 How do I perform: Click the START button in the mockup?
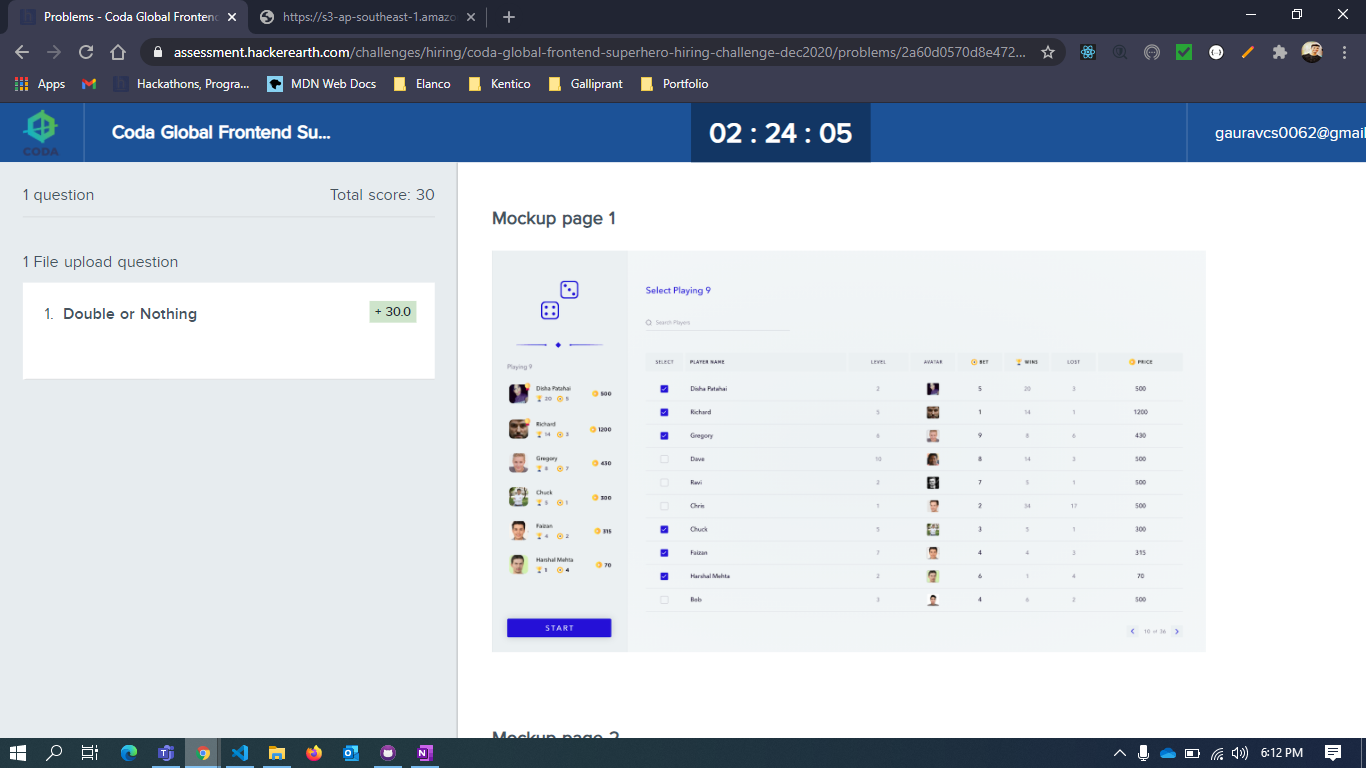tap(559, 628)
